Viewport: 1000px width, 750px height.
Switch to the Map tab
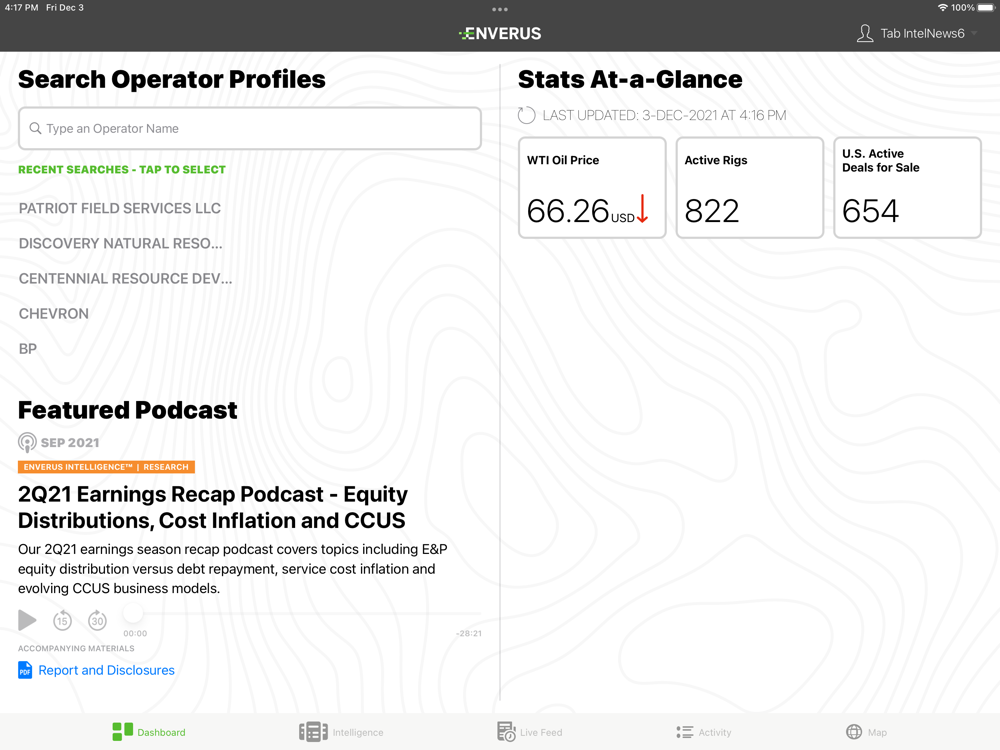point(866,732)
